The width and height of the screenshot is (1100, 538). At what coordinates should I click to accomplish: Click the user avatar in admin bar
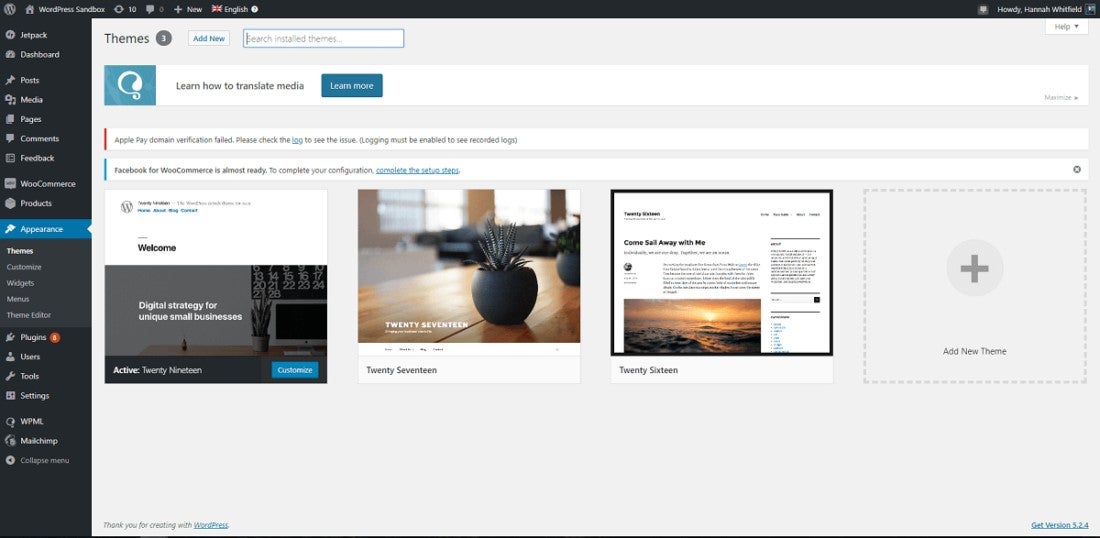click(1090, 9)
